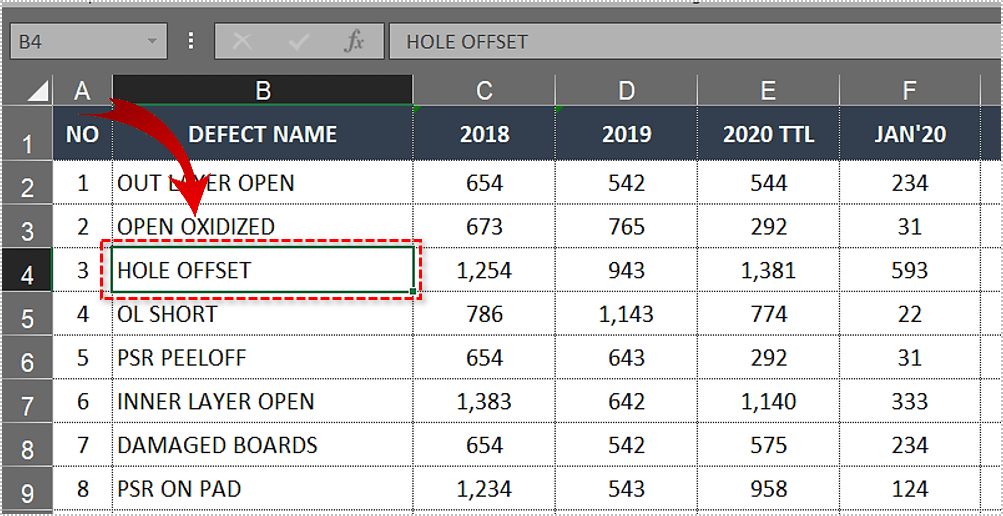Select row 4 header
This screenshot has width=1003, height=516.
[x=27, y=272]
